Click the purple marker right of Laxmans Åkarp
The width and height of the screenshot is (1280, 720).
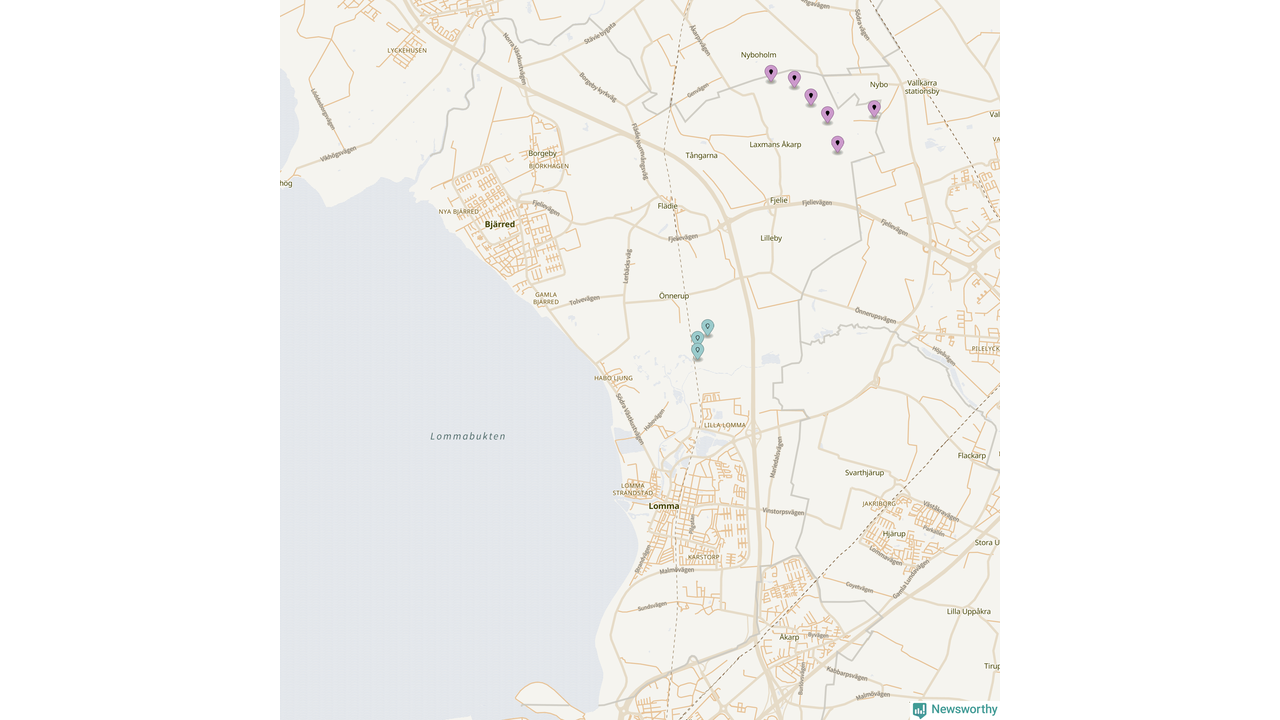click(x=838, y=144)
